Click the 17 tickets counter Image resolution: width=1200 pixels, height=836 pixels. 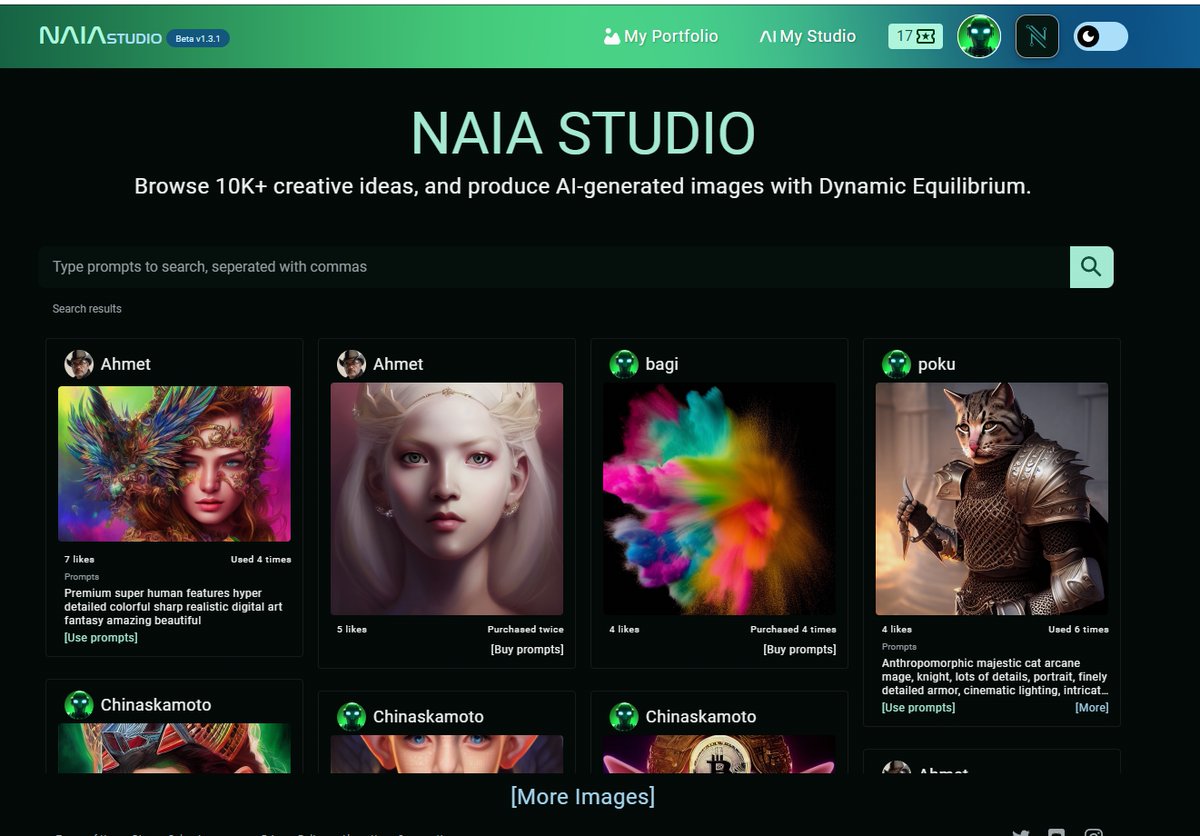pyautogui.click(x=915, y=37)
